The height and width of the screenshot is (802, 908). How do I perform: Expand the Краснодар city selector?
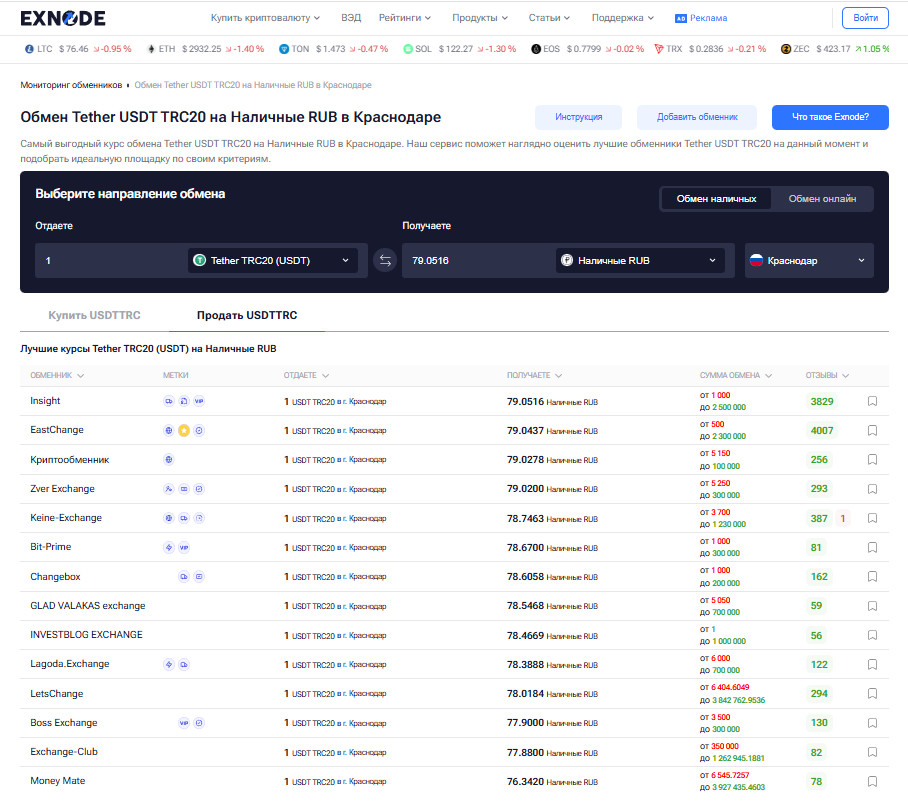(x=809, y=261)
